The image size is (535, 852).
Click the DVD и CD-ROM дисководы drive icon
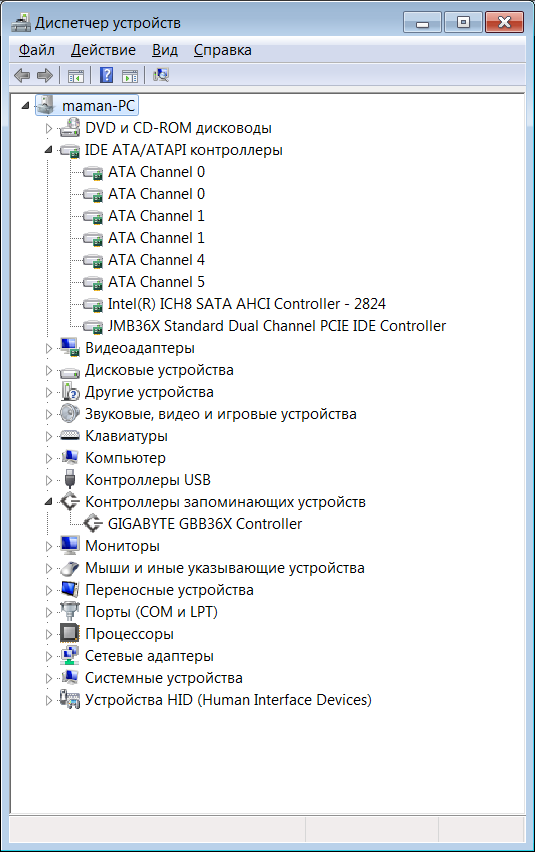[x=70, y=128]
